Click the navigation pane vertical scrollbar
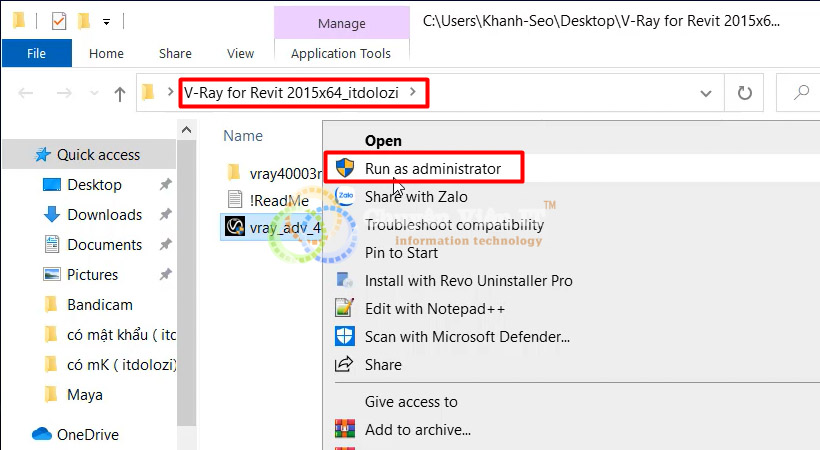This screenshot has width=820, height=450. pos(186,283)
